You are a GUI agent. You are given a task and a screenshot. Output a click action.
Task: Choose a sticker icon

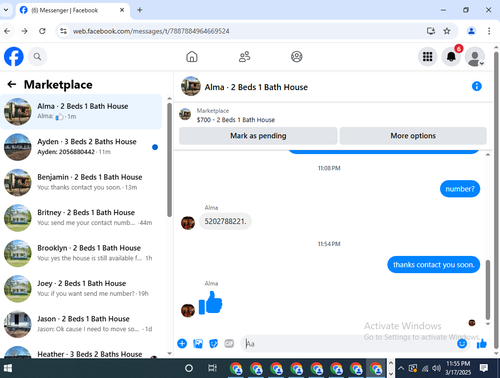pos(213,343)
